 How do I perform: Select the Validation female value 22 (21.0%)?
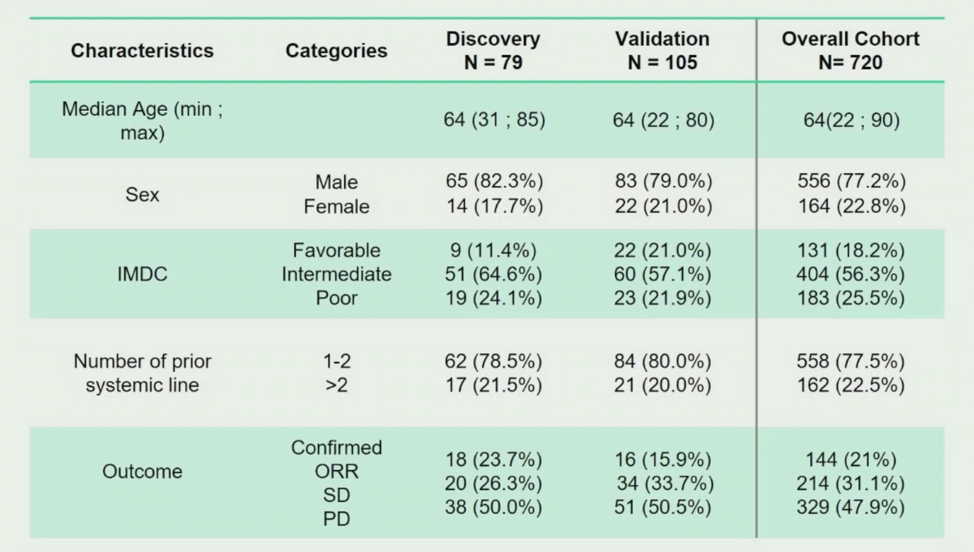coord(663,206)
